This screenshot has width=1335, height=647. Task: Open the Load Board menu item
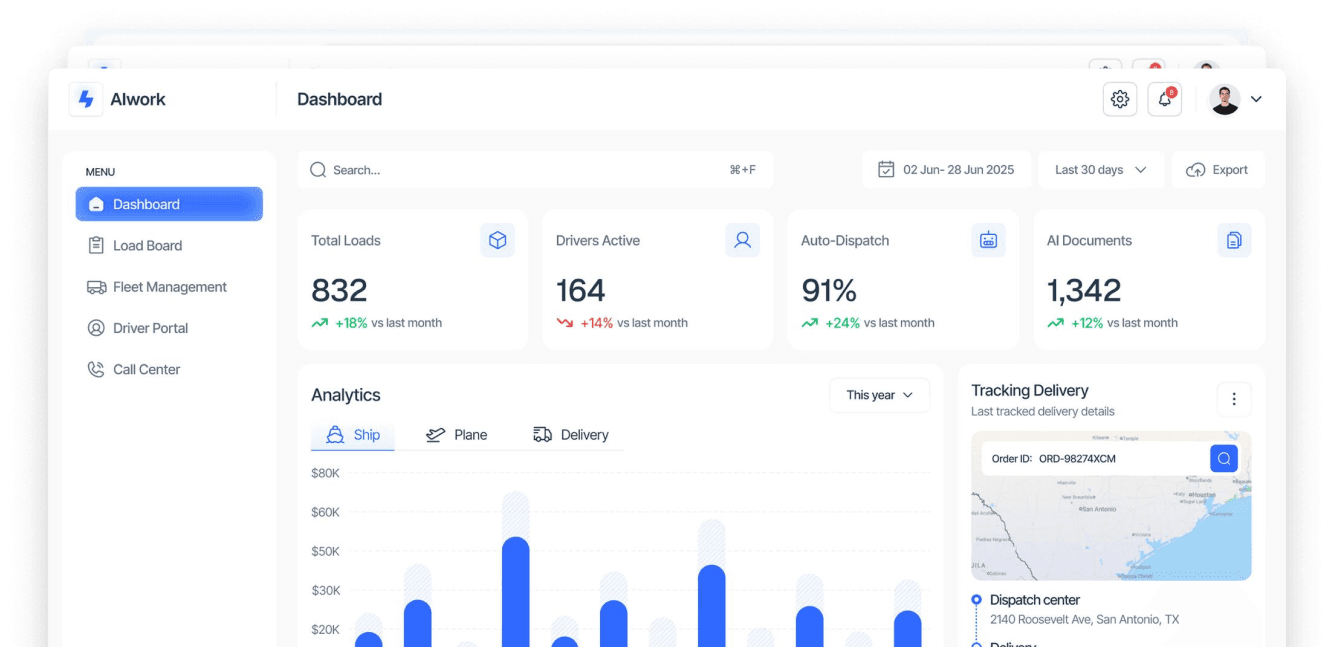tap(150, 245)
